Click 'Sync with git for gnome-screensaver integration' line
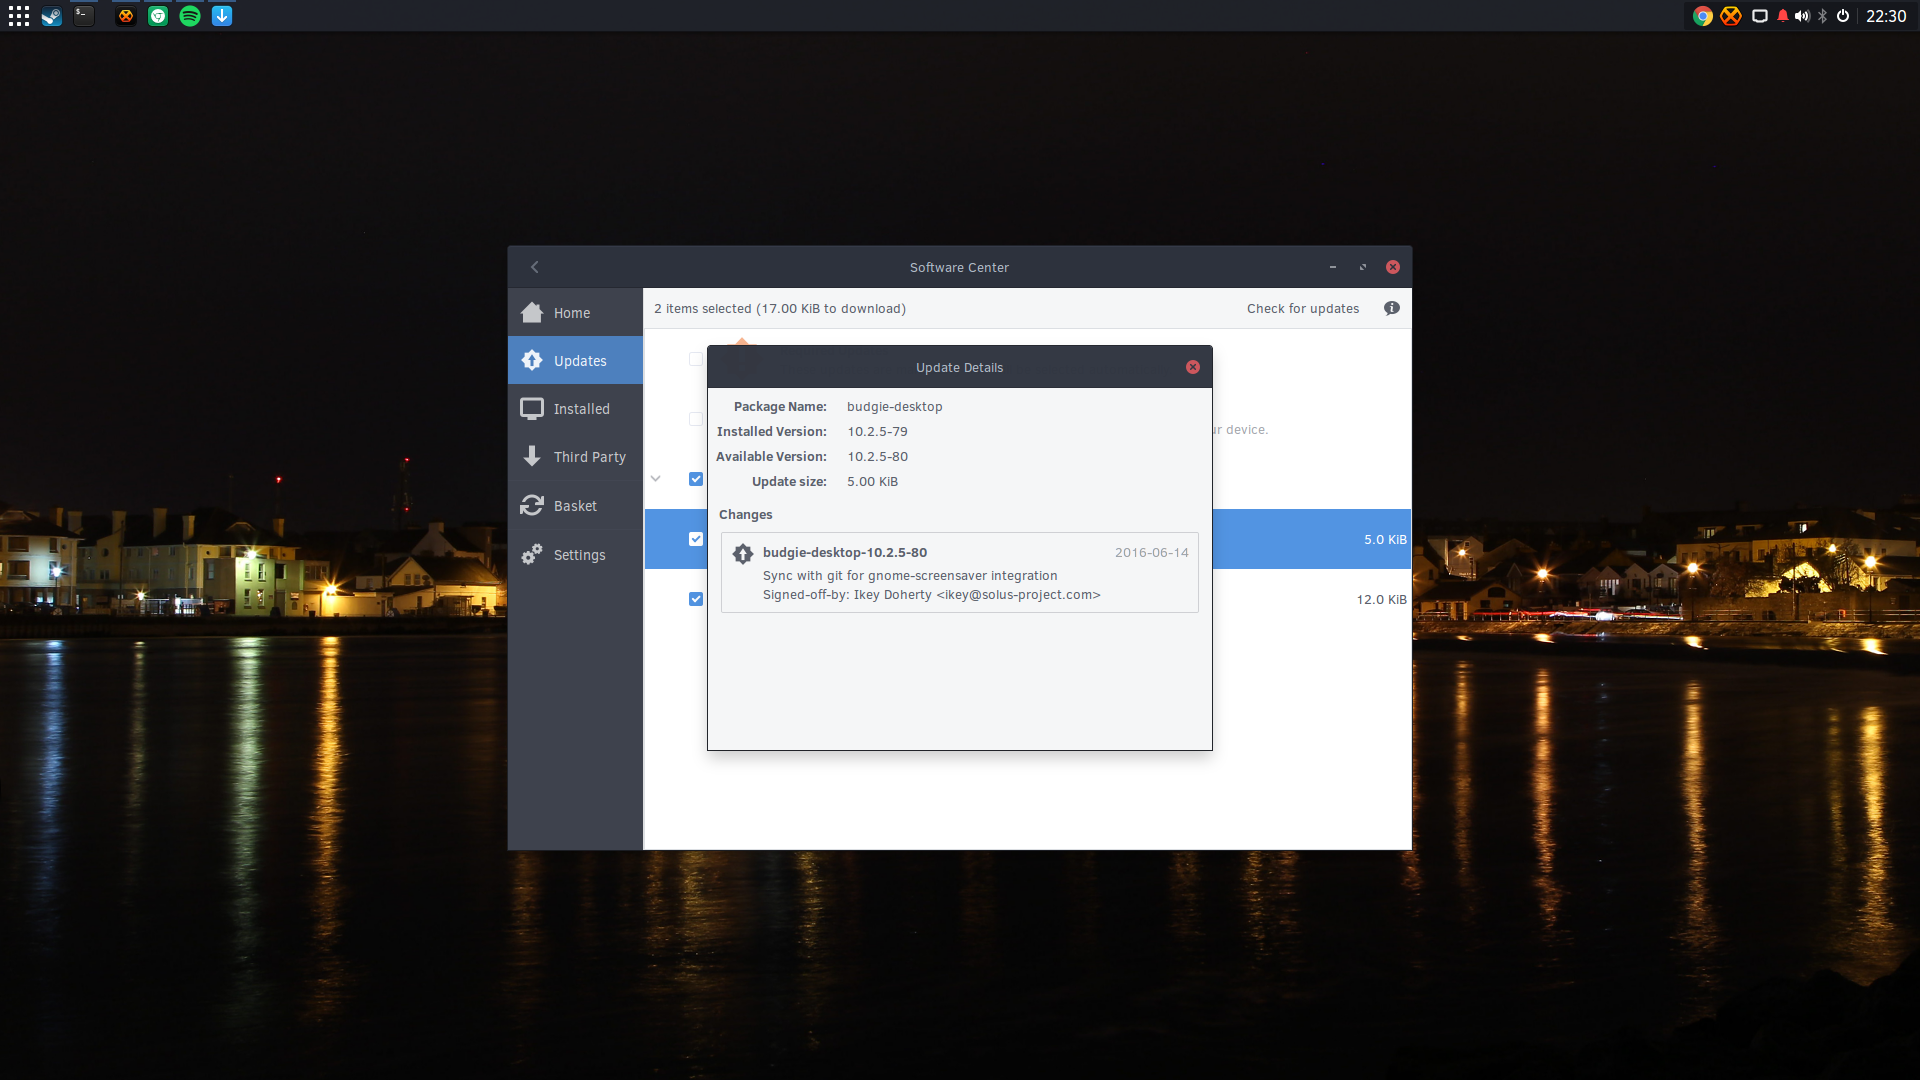Screen dimensions: 1920x1080 [x=910, y=575]
